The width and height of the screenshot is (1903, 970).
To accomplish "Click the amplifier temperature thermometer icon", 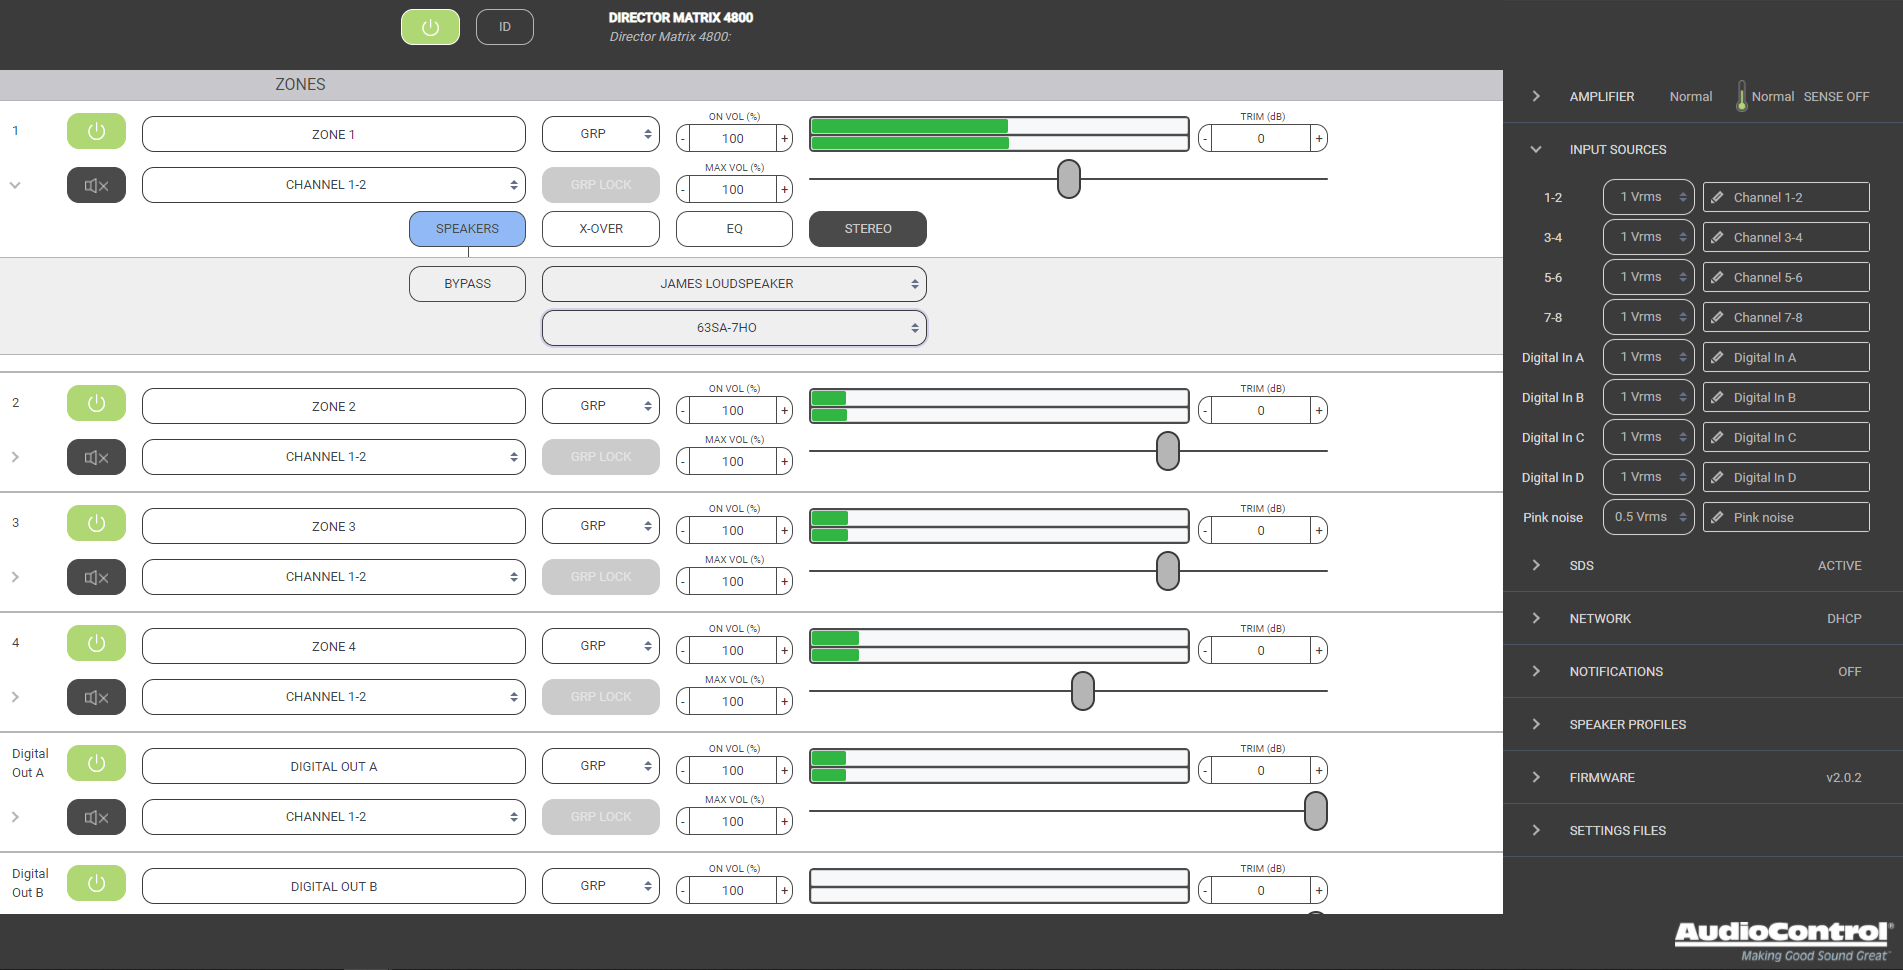I will 1741,96.
